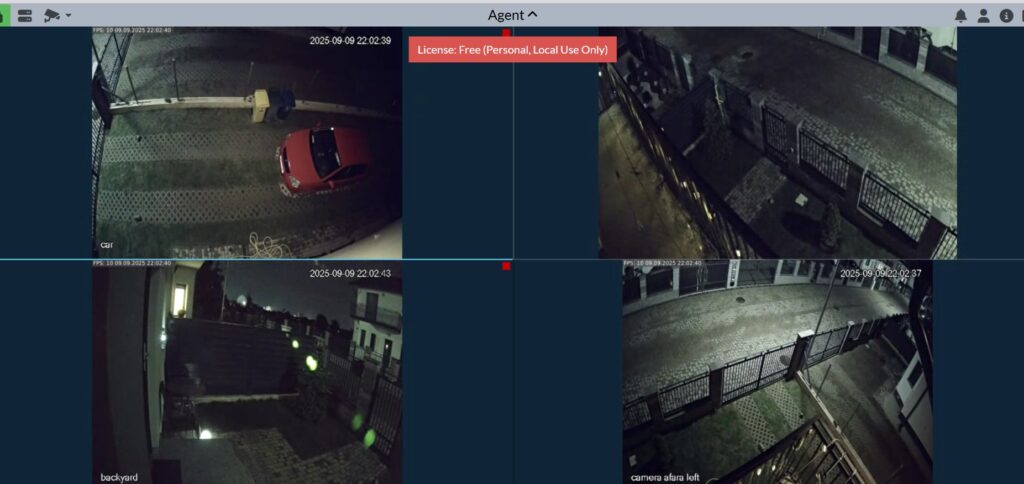Click the info circle icon
Viewport: 1024px width, 484px height.
tap(1006, 15)
